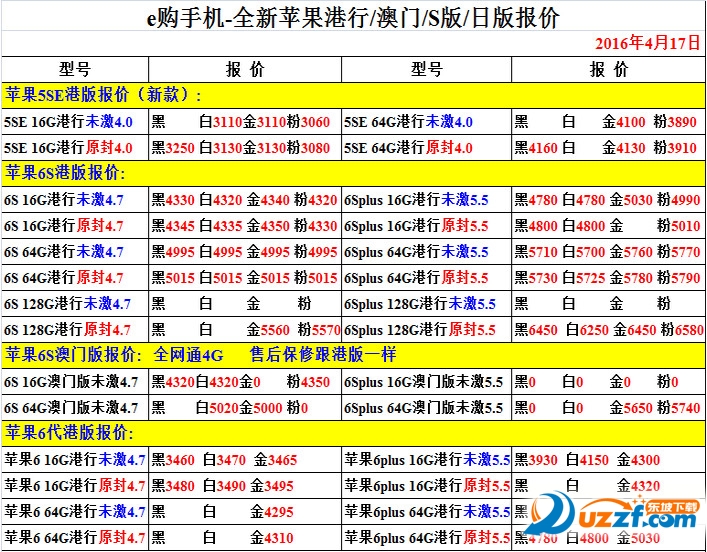Select model cell 6S 16G港行原封4.7
This screenshot has width=707, height=552.
64,225
